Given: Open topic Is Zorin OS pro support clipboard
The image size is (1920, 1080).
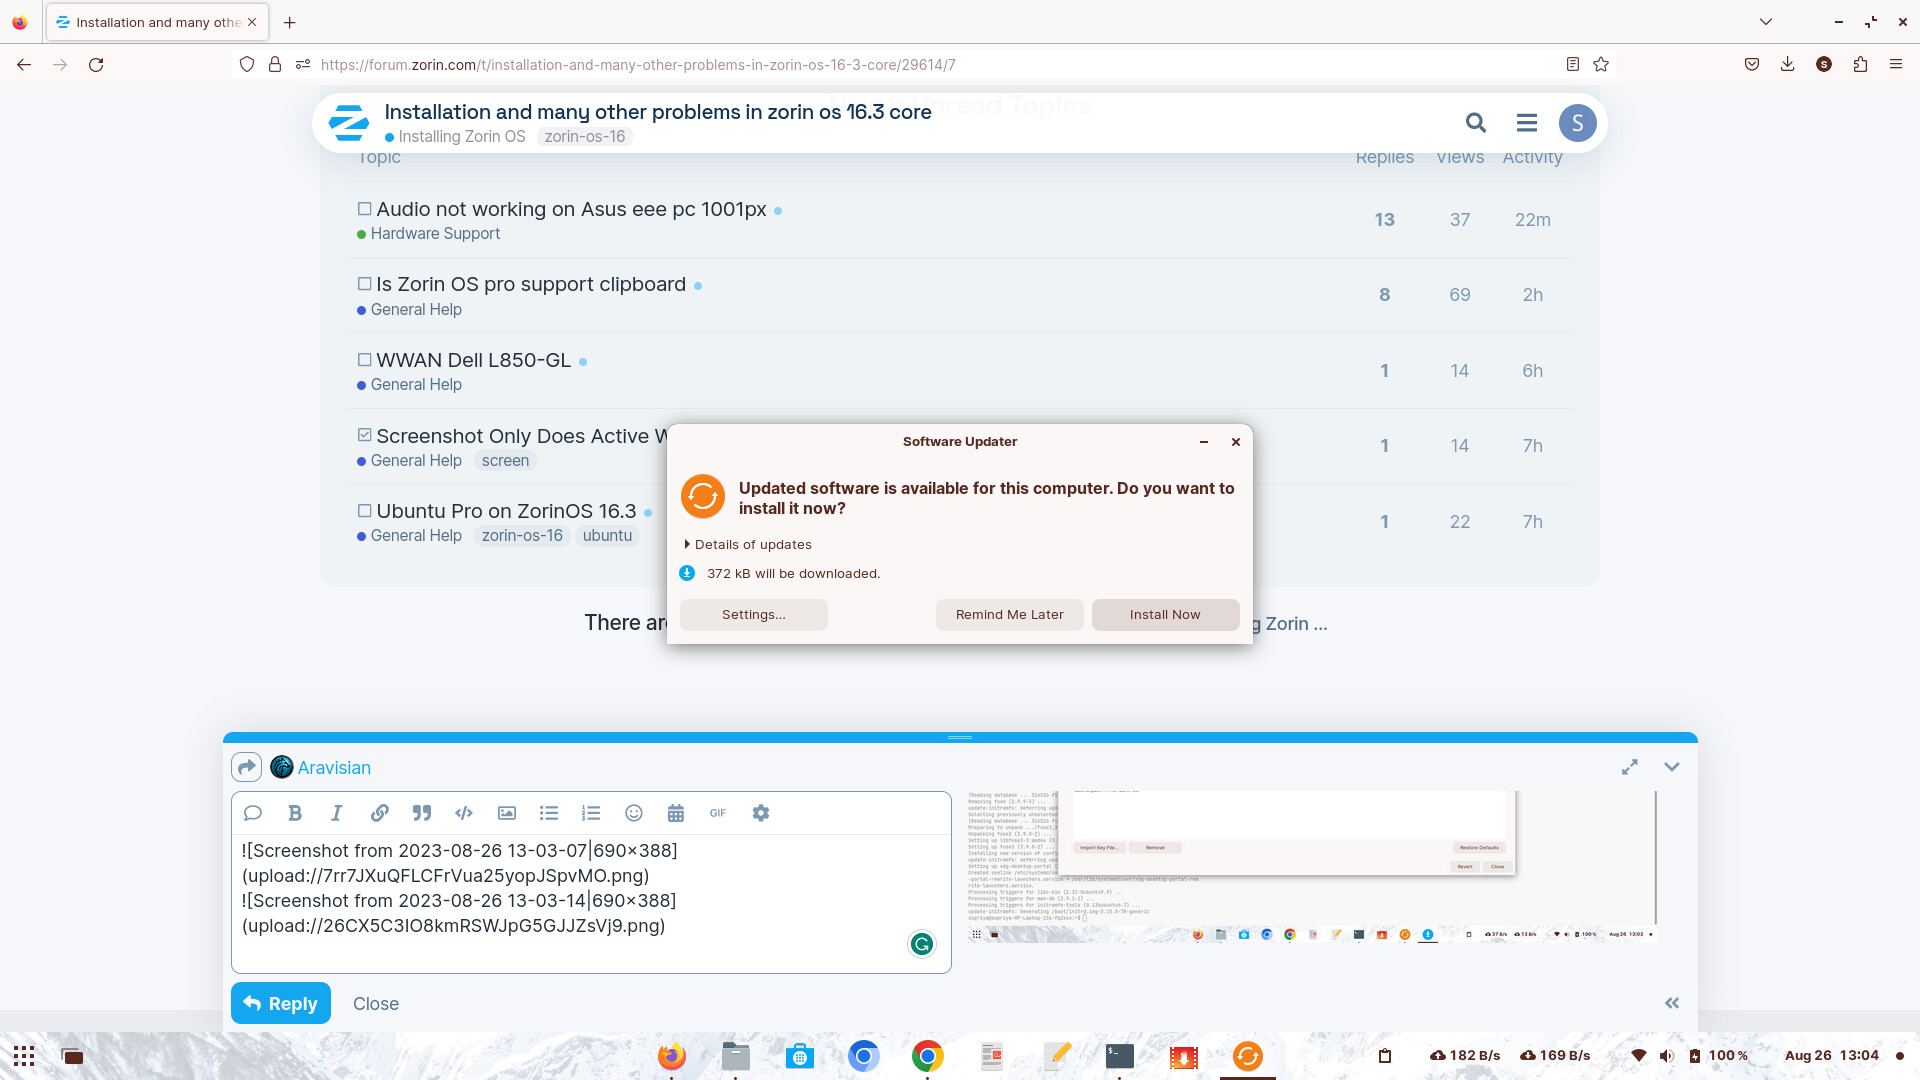Looking at the screenshot, I should point(531,284).
